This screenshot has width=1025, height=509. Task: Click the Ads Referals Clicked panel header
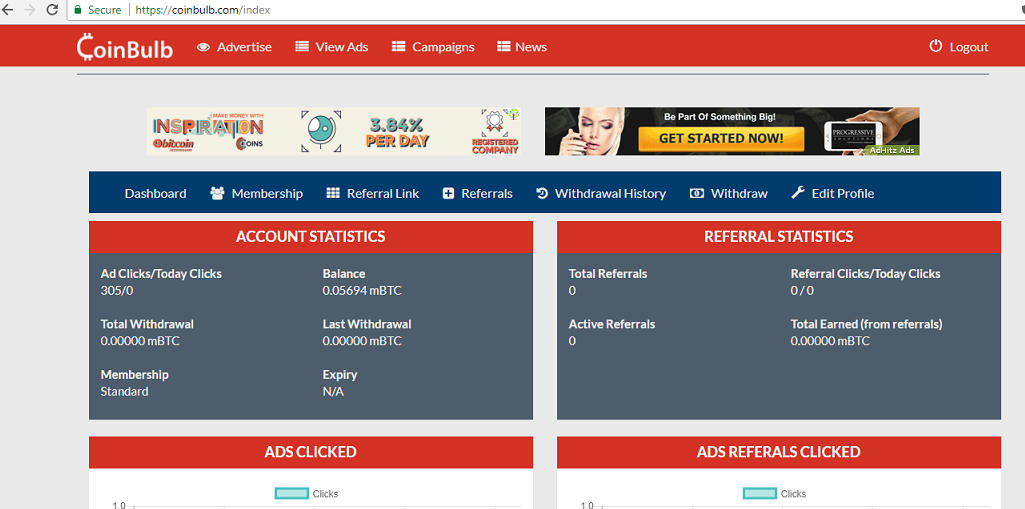click(779, 452)
